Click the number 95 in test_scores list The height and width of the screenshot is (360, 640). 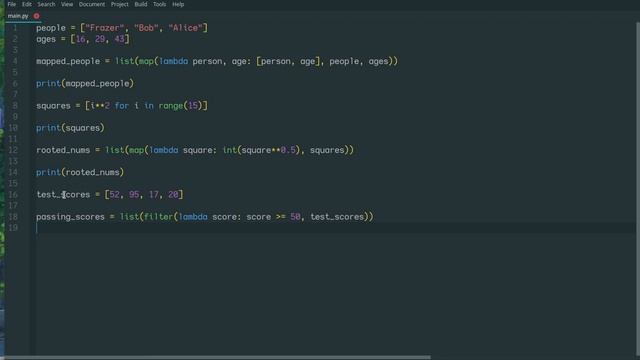click(134, 195)
